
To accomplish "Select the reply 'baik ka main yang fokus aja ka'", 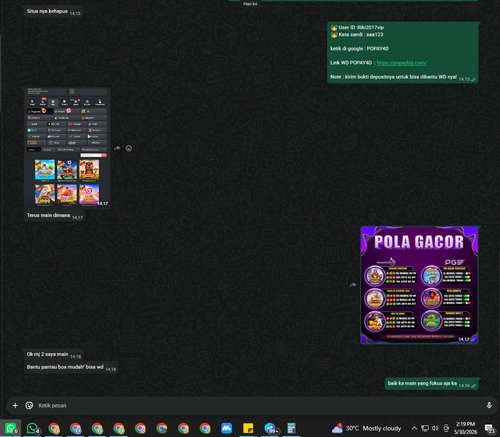I will pos(422,383).
